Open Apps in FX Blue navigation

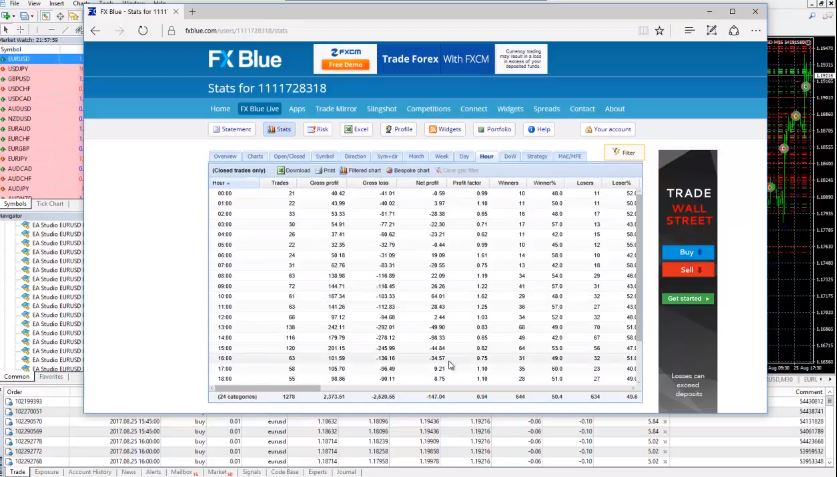point(297,109)
